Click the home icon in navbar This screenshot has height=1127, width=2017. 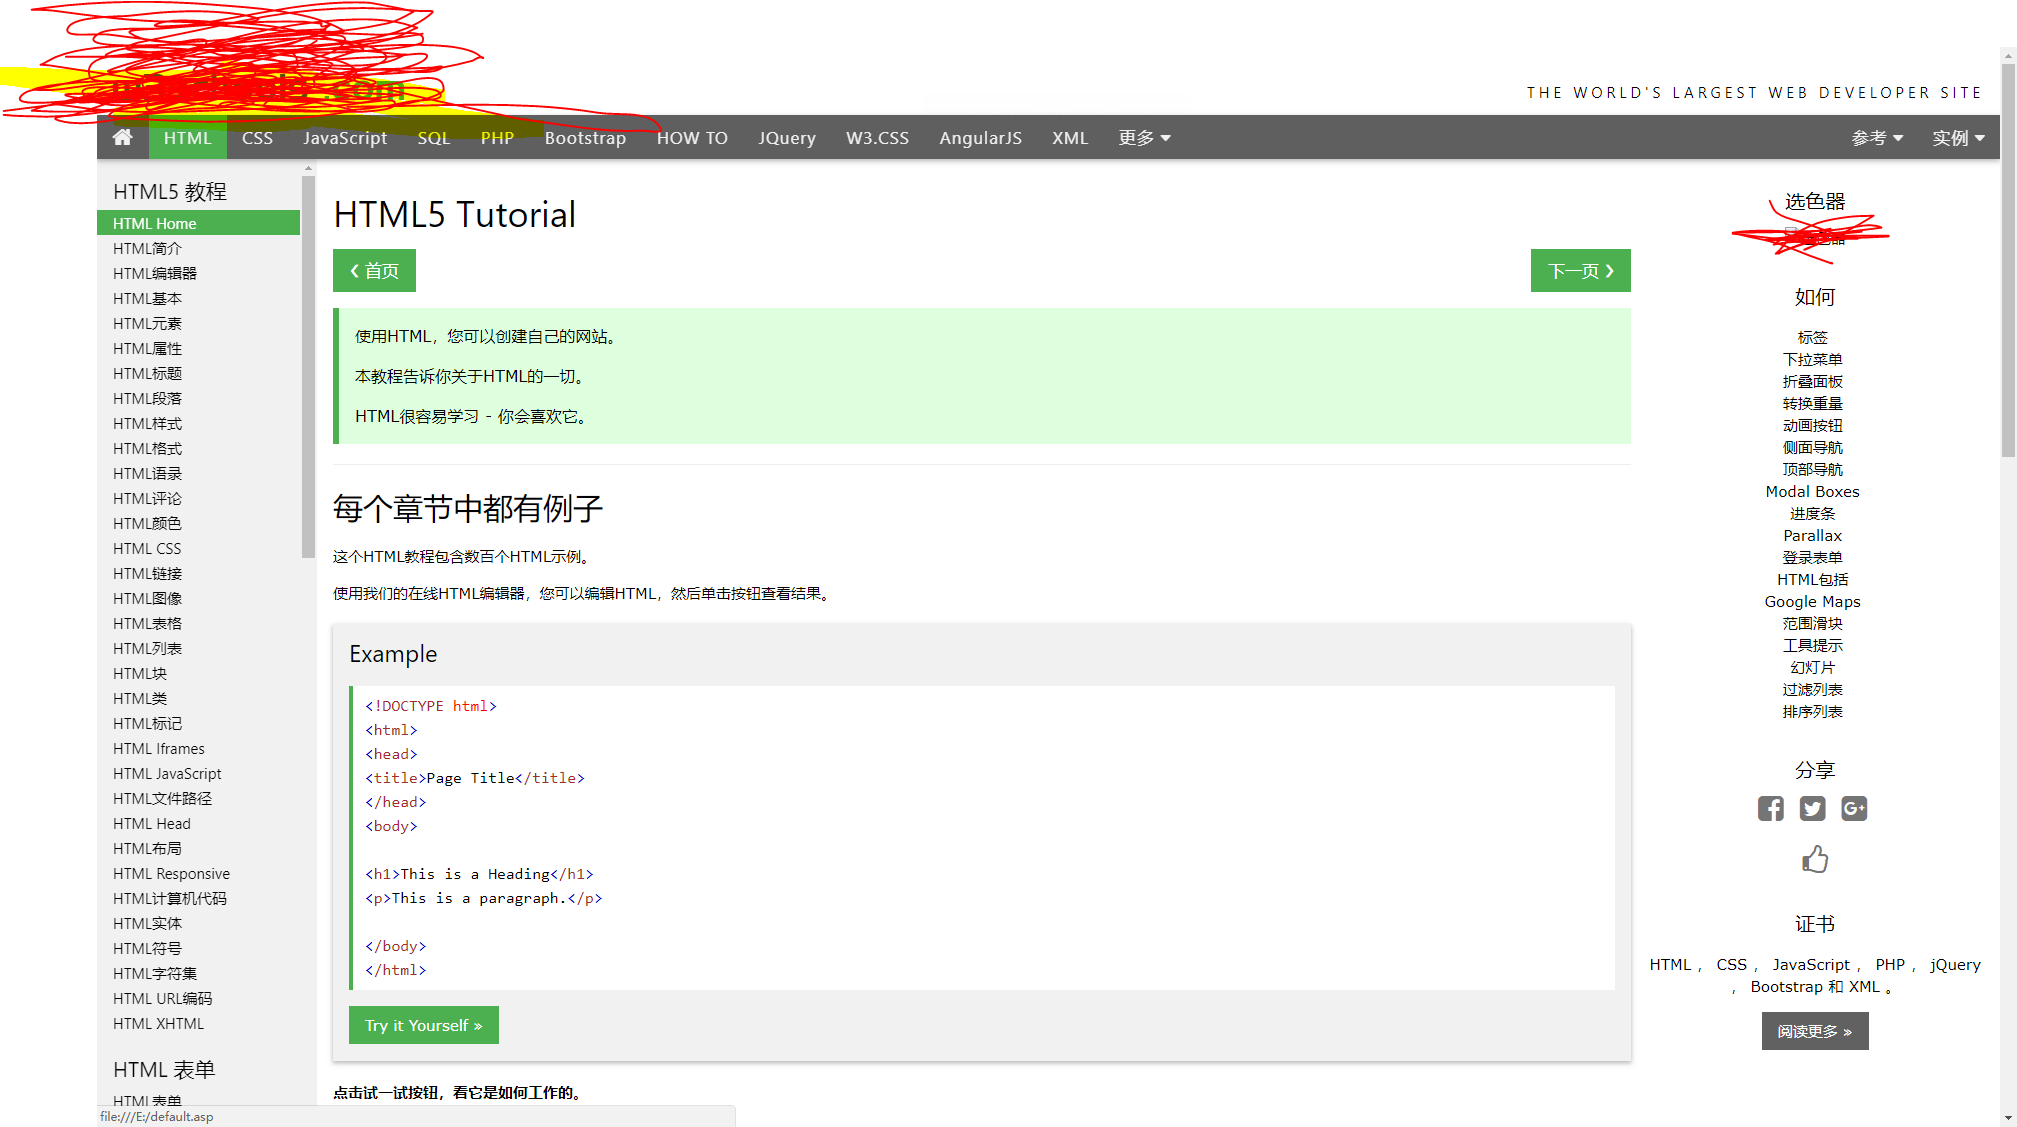(122, 138)
